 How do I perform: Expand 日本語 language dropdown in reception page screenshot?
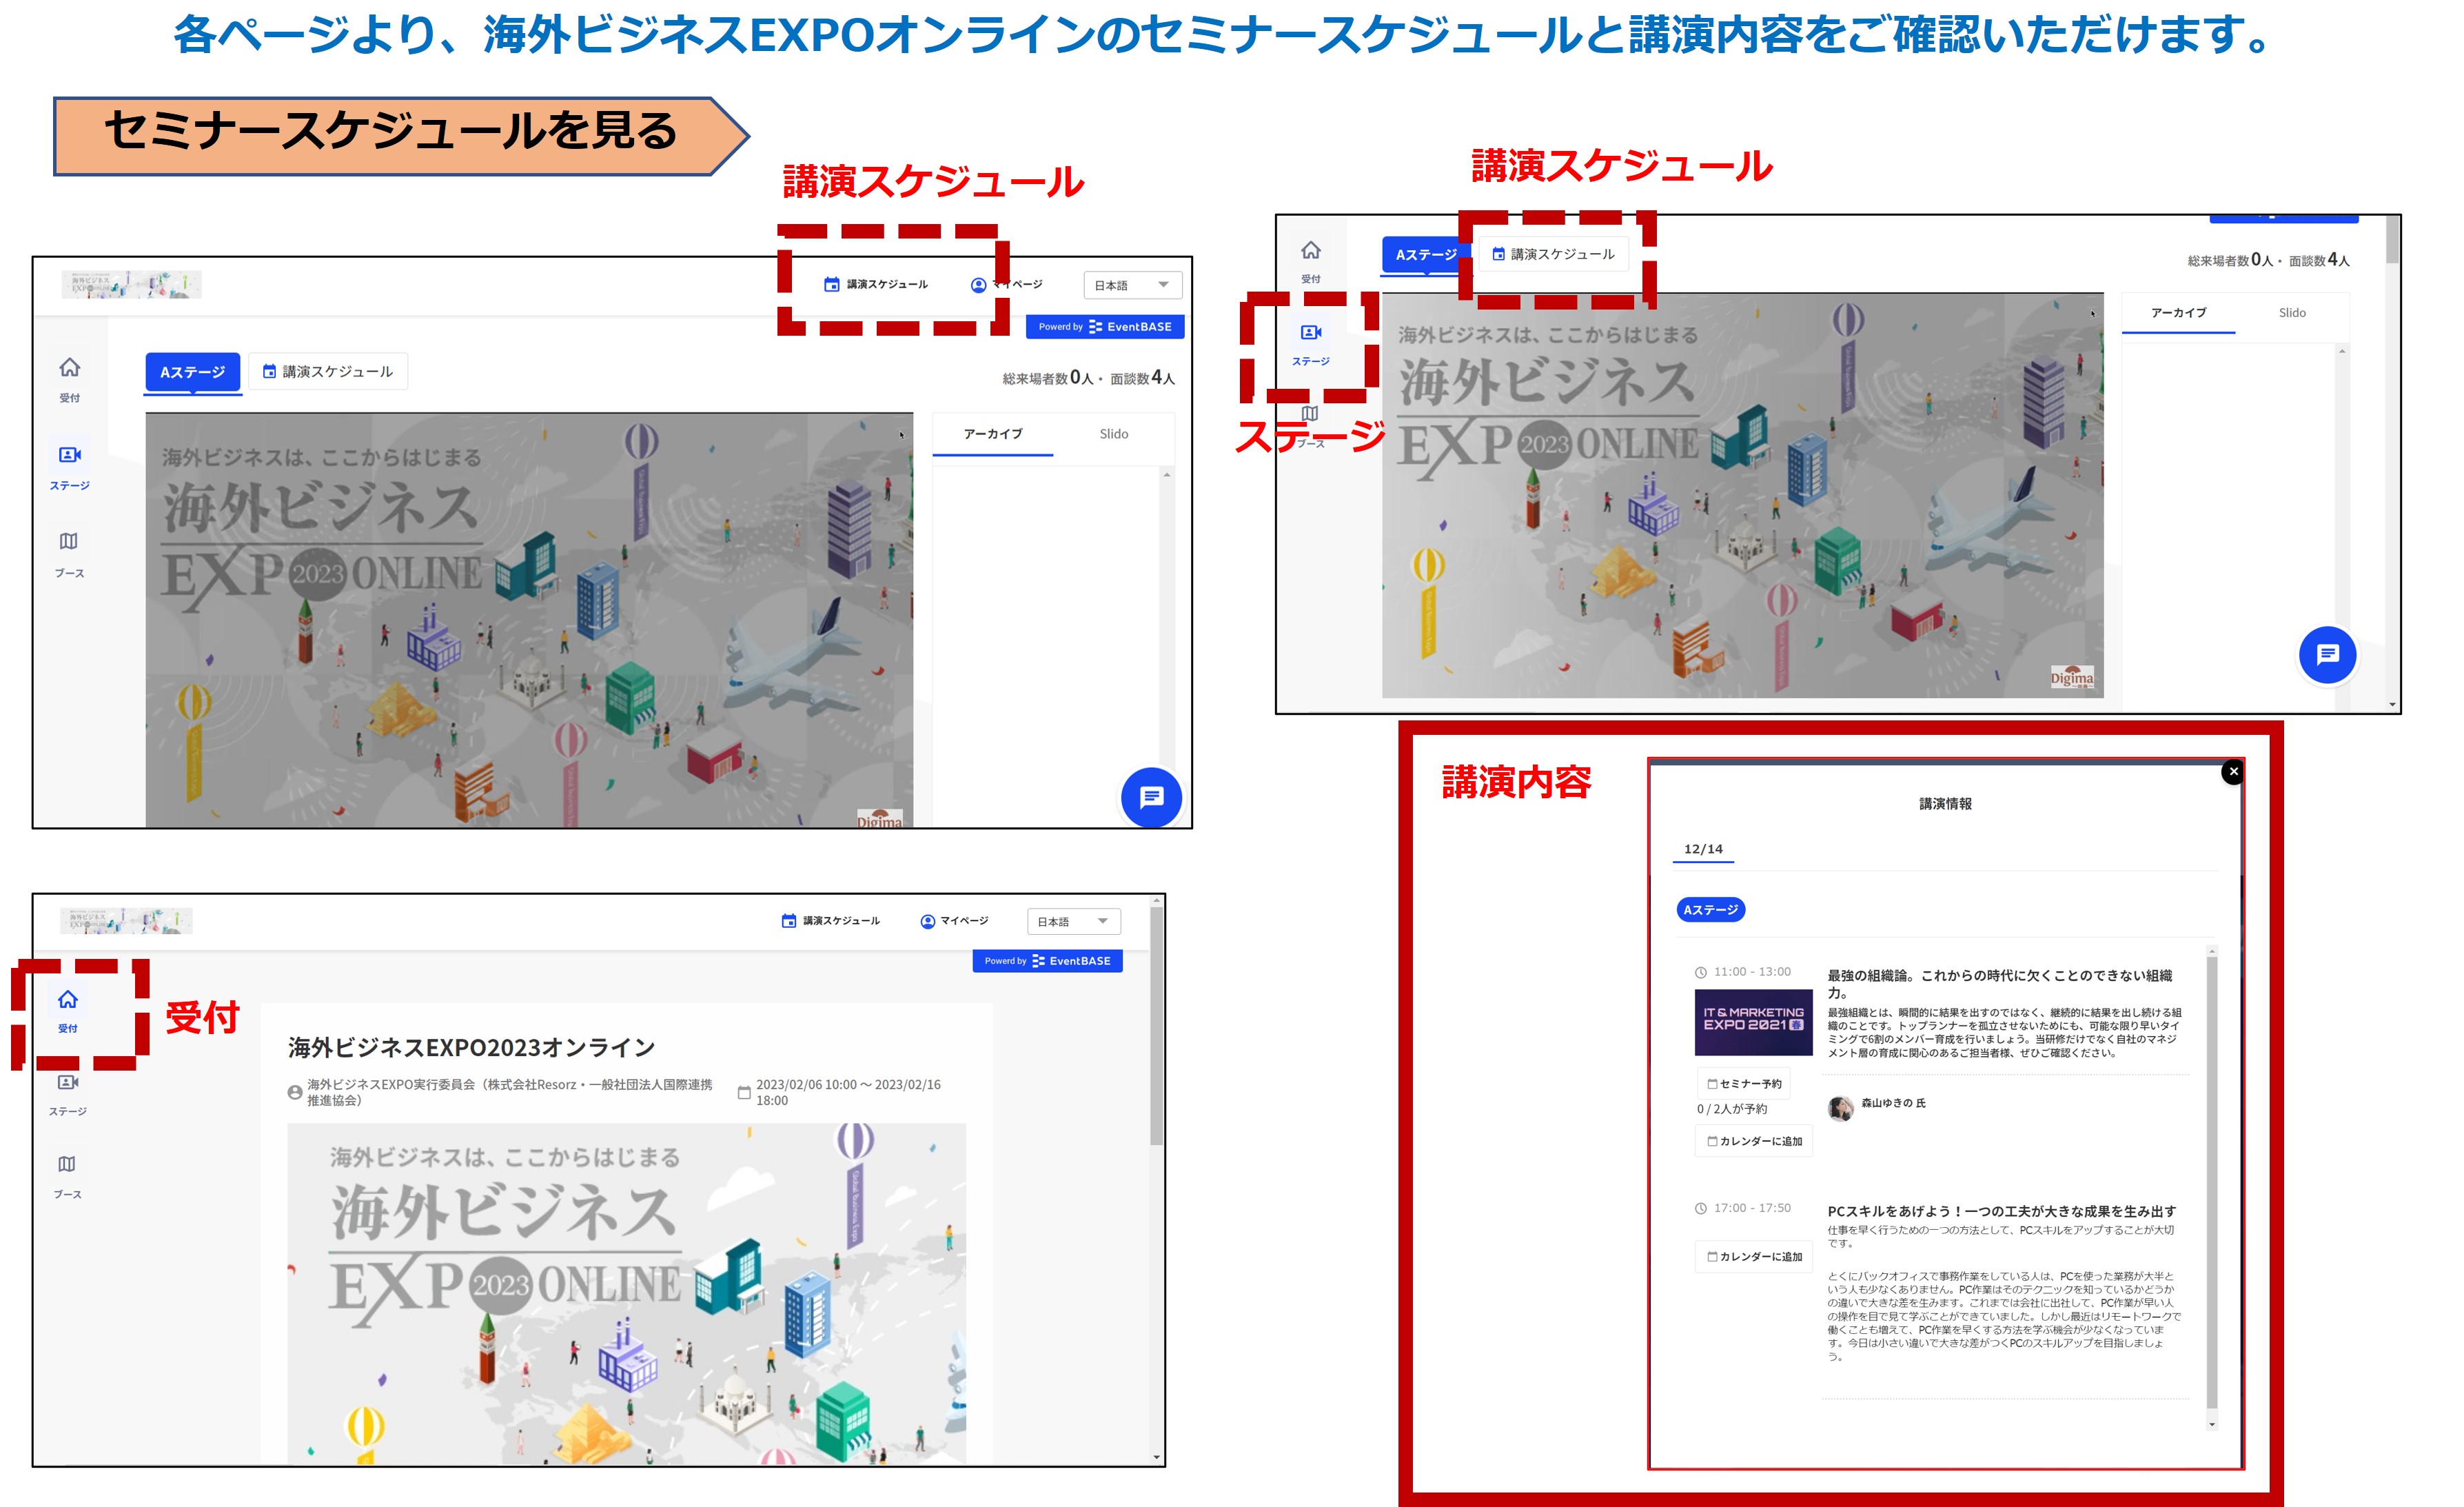pos(1073,921)
